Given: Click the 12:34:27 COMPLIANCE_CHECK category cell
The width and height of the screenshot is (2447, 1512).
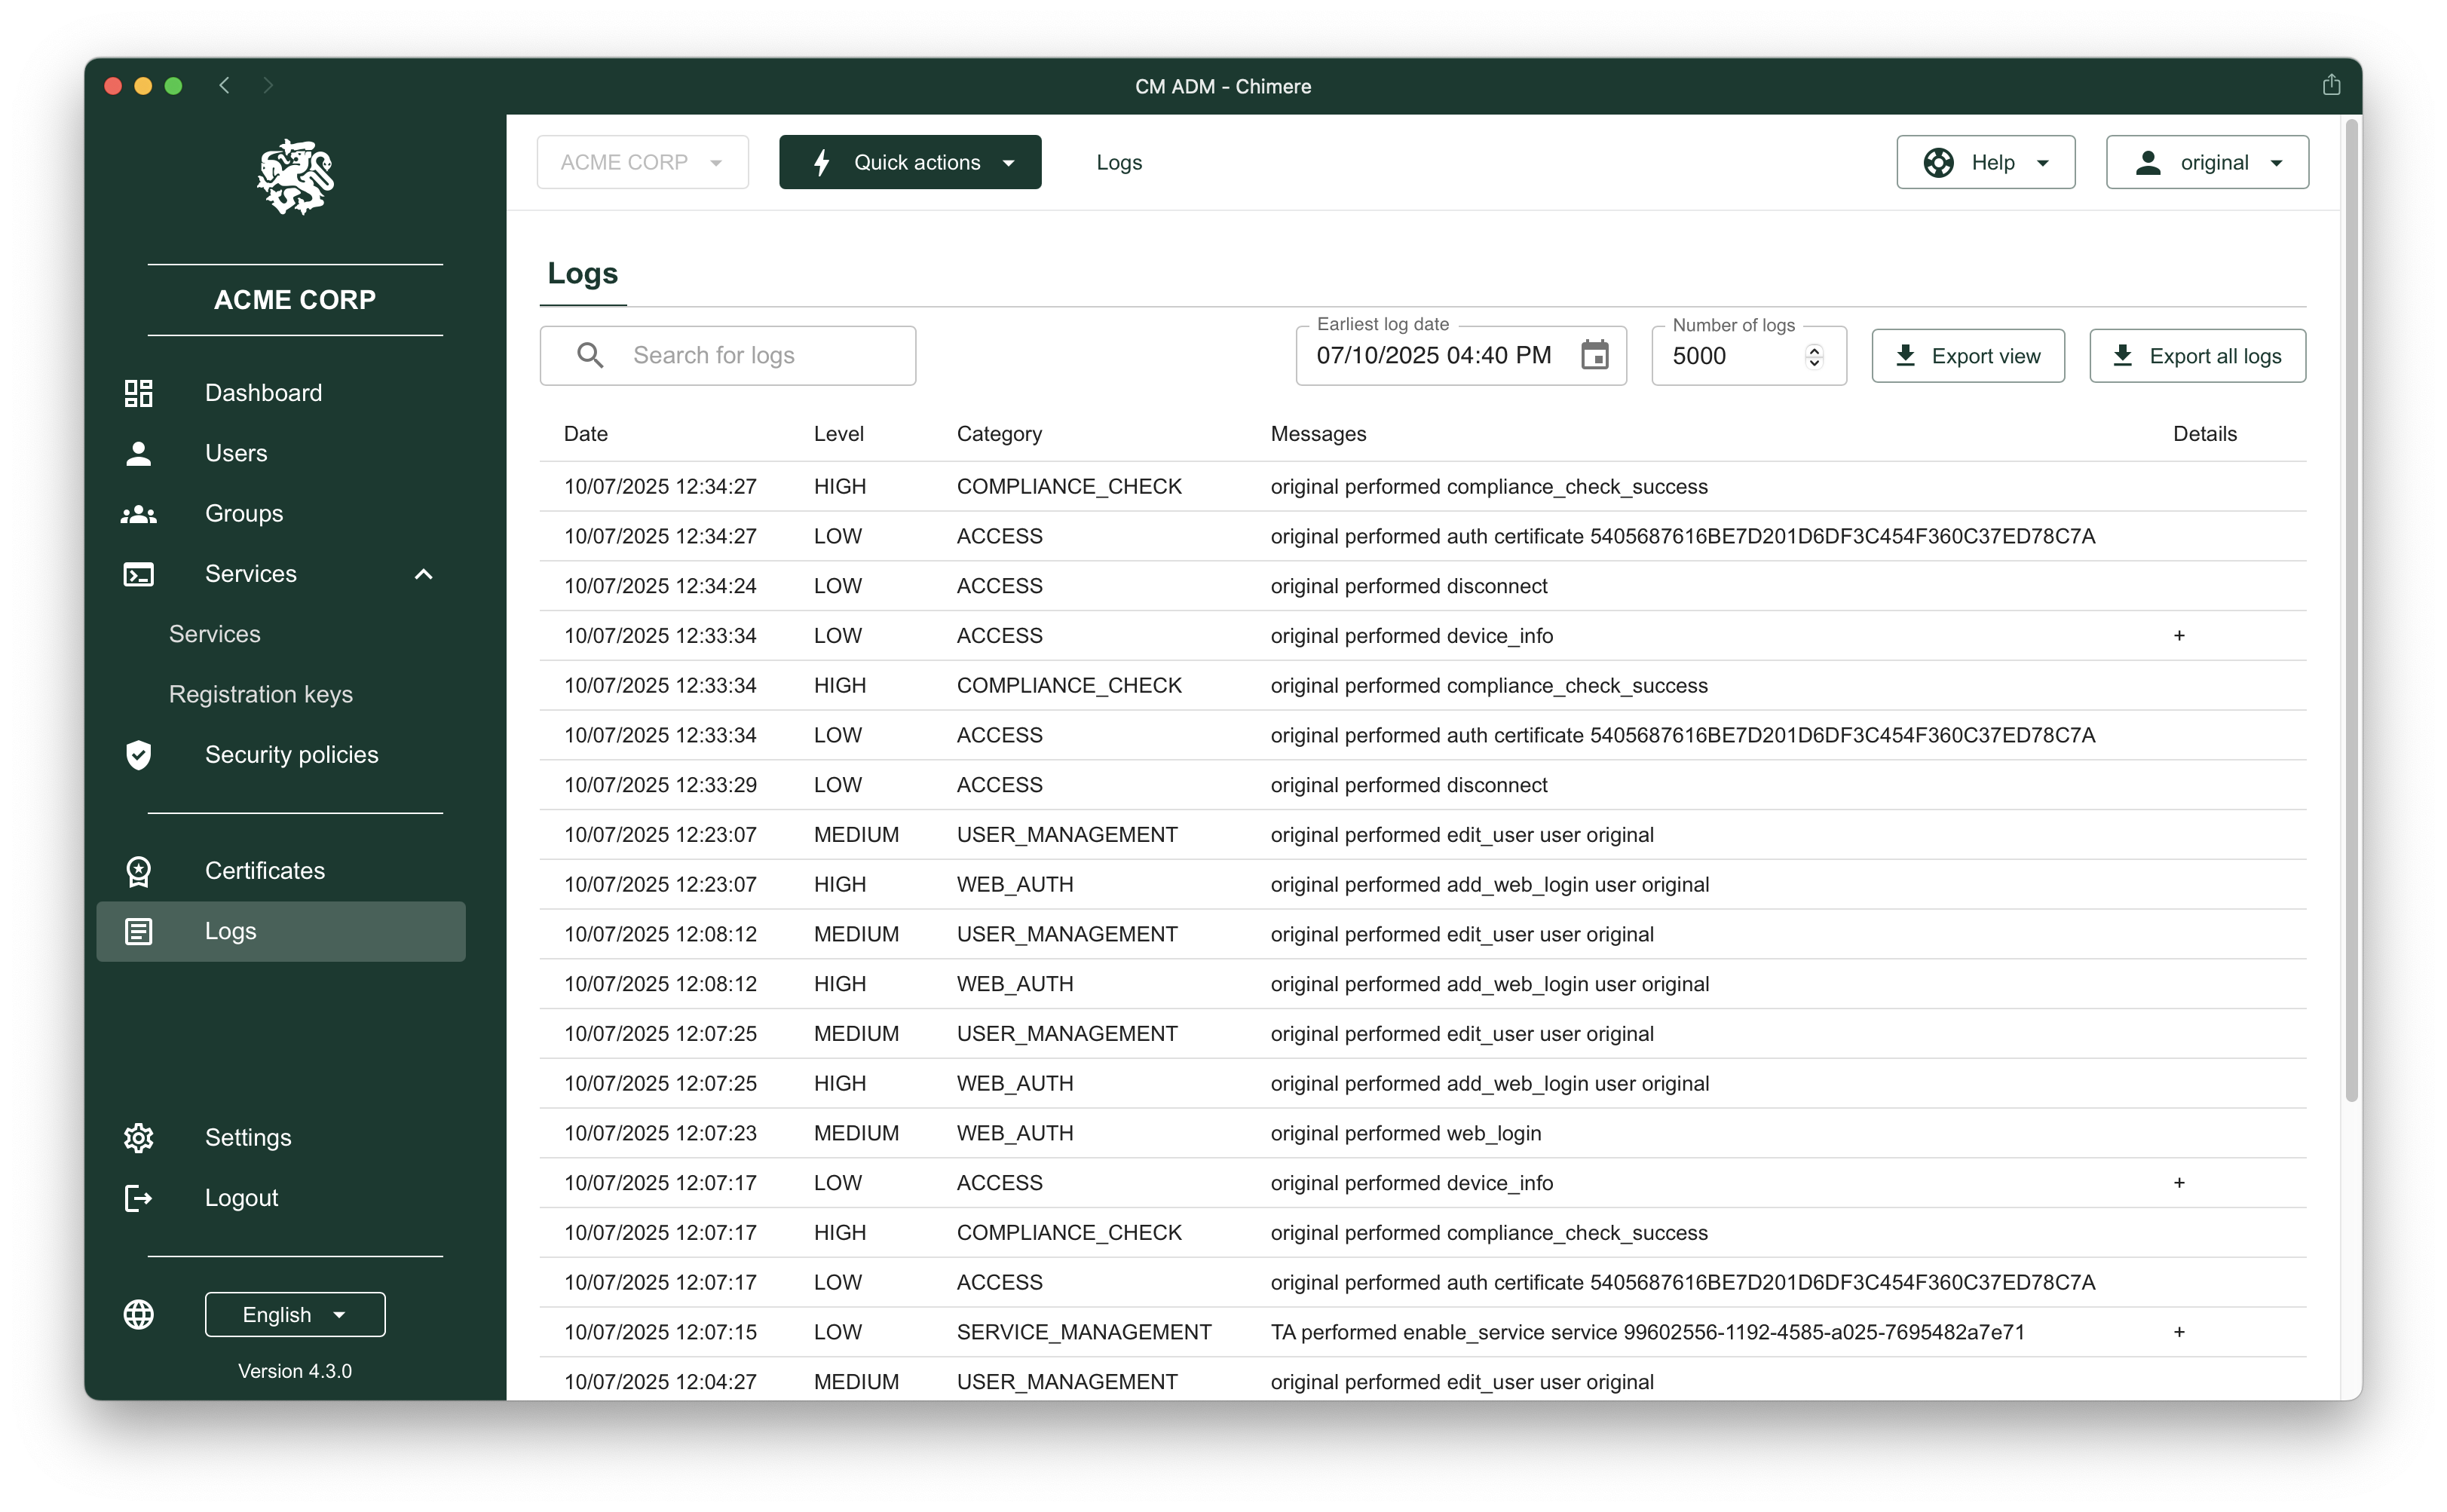Looking at the screenshot, I should [x=1068, y=487].
